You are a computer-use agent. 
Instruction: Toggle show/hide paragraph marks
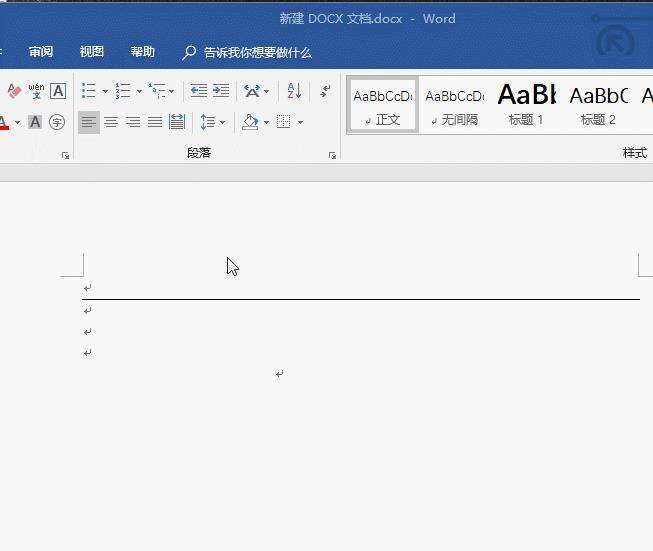pyautogui.click(x=325, y=91)
